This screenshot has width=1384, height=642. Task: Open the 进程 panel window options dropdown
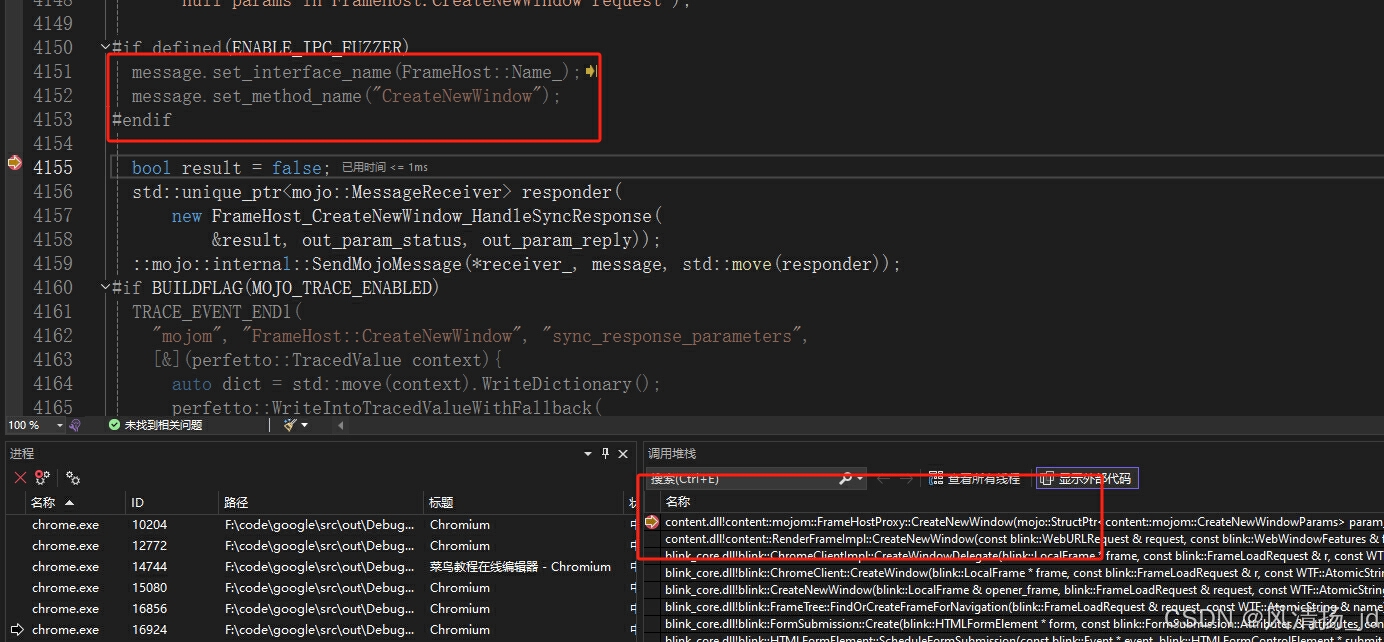coord(588,454)
